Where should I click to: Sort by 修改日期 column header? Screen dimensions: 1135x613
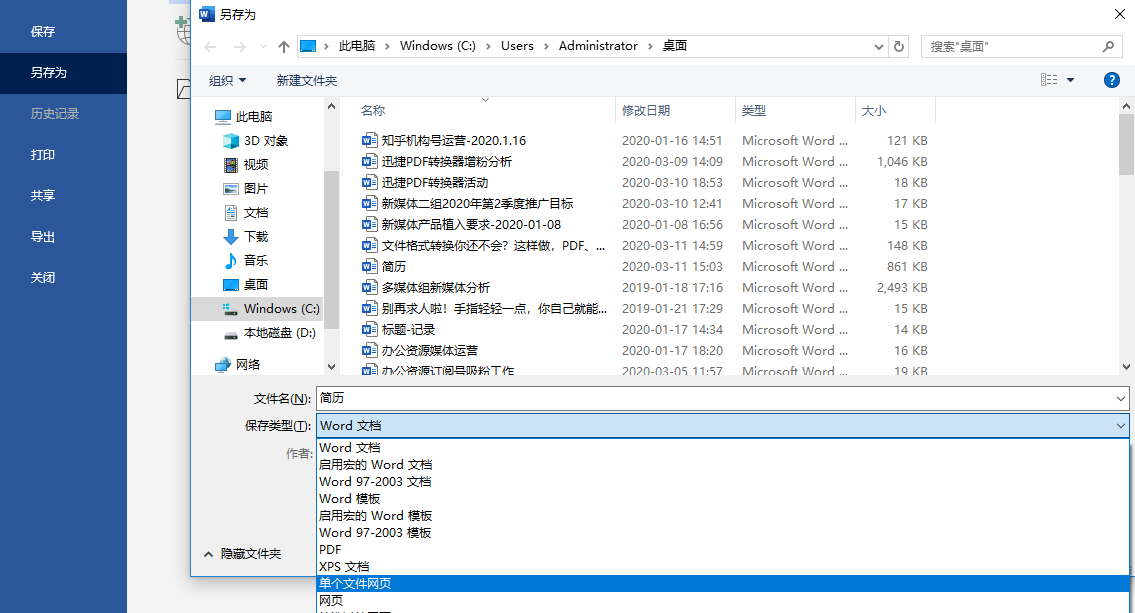[646, 111]
